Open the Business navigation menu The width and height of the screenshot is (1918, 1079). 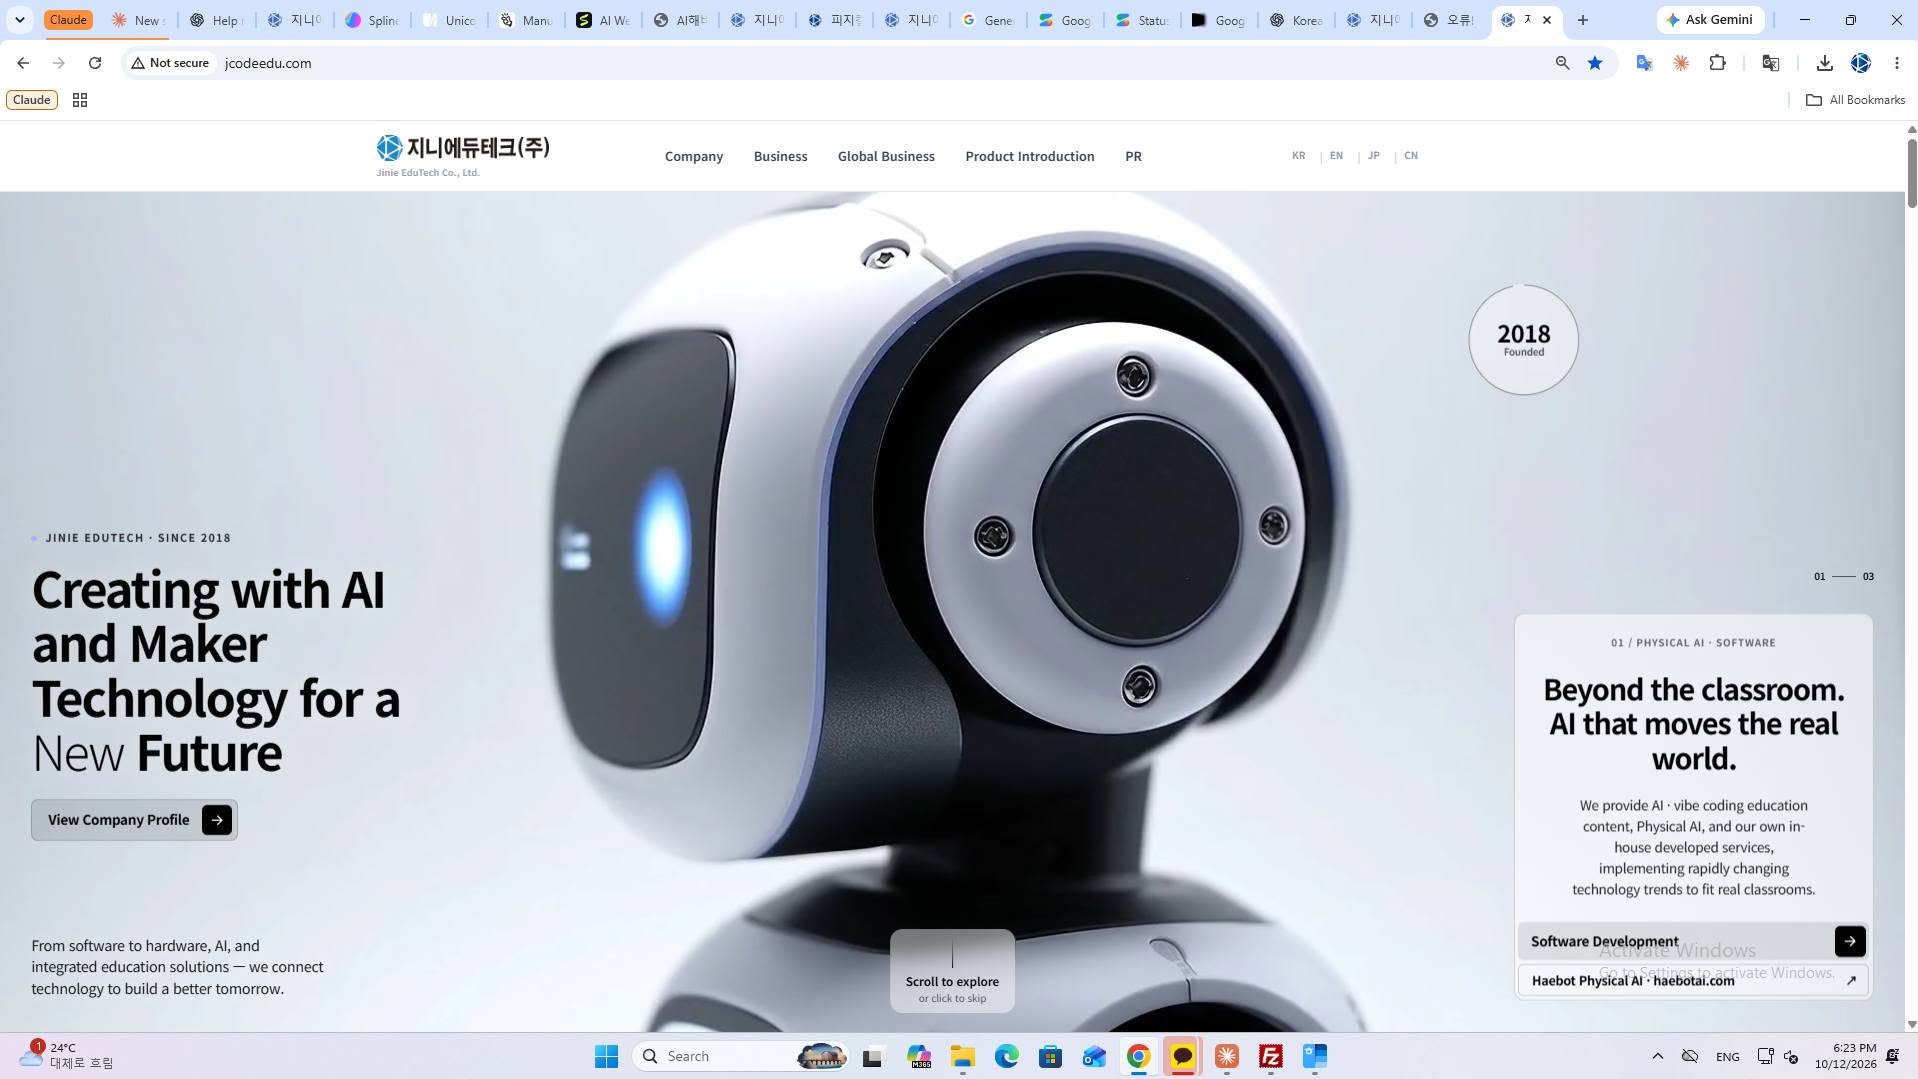click(x=780, y=156)
